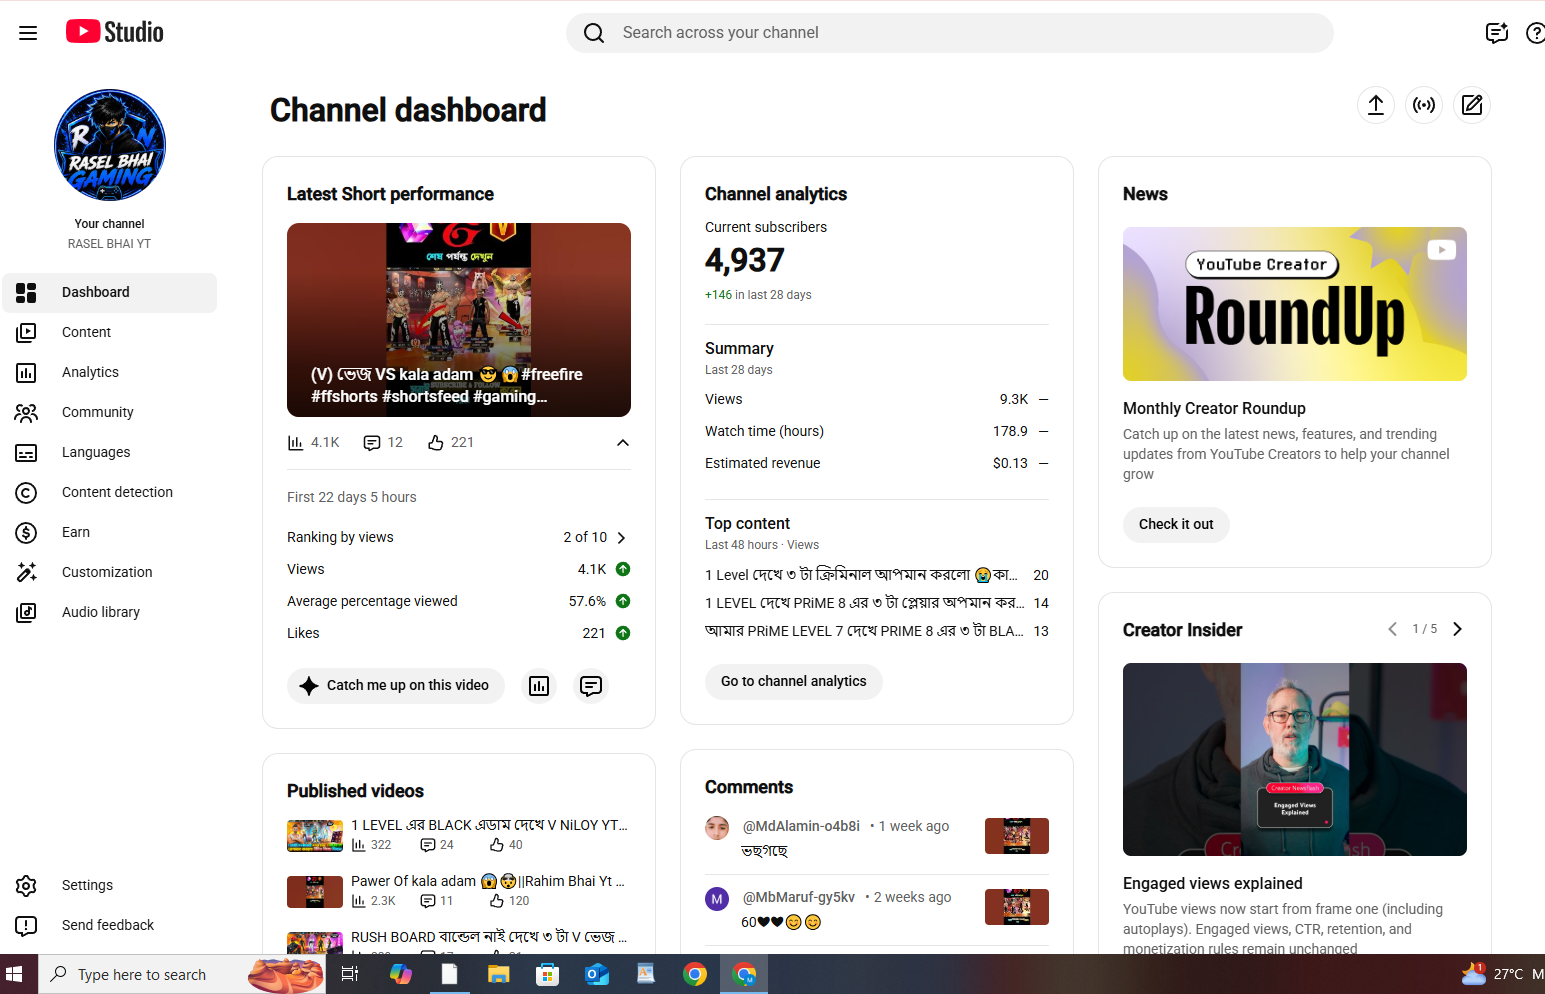Click Windows taskbar search box

[x=182, y=974]
